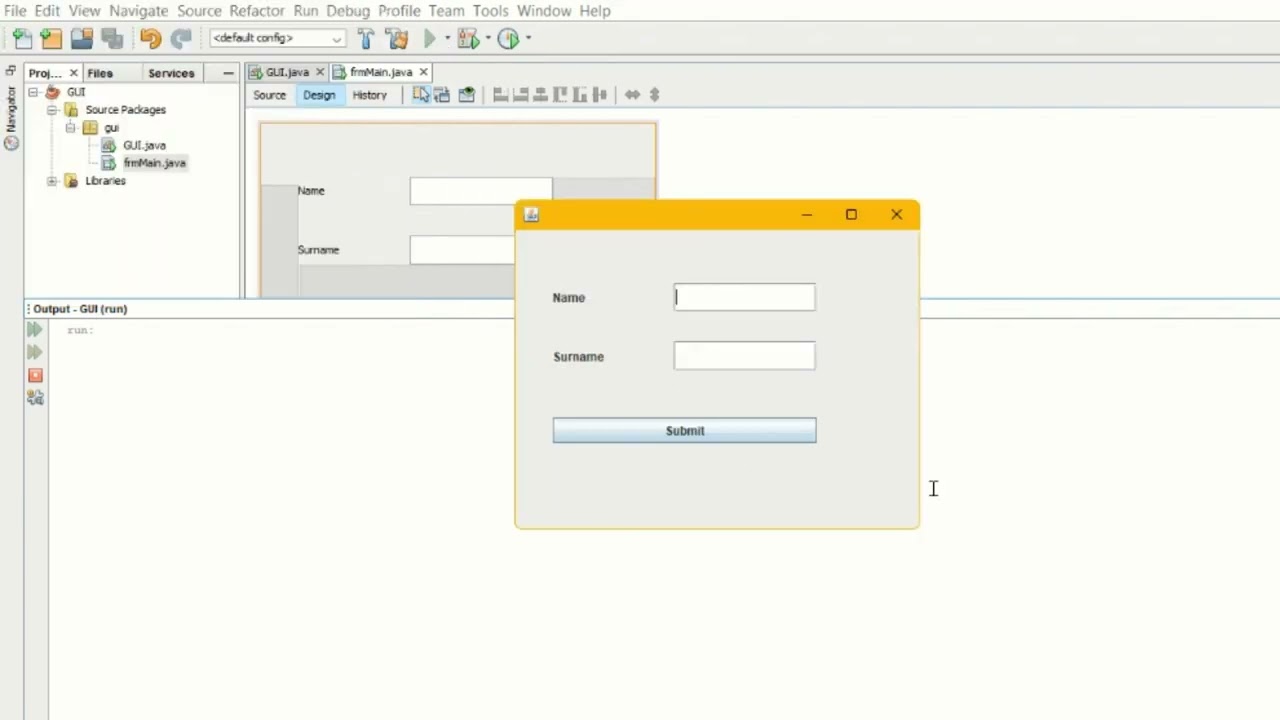Open the Services panel tab

pyautogui.click(x=171, y=73)
